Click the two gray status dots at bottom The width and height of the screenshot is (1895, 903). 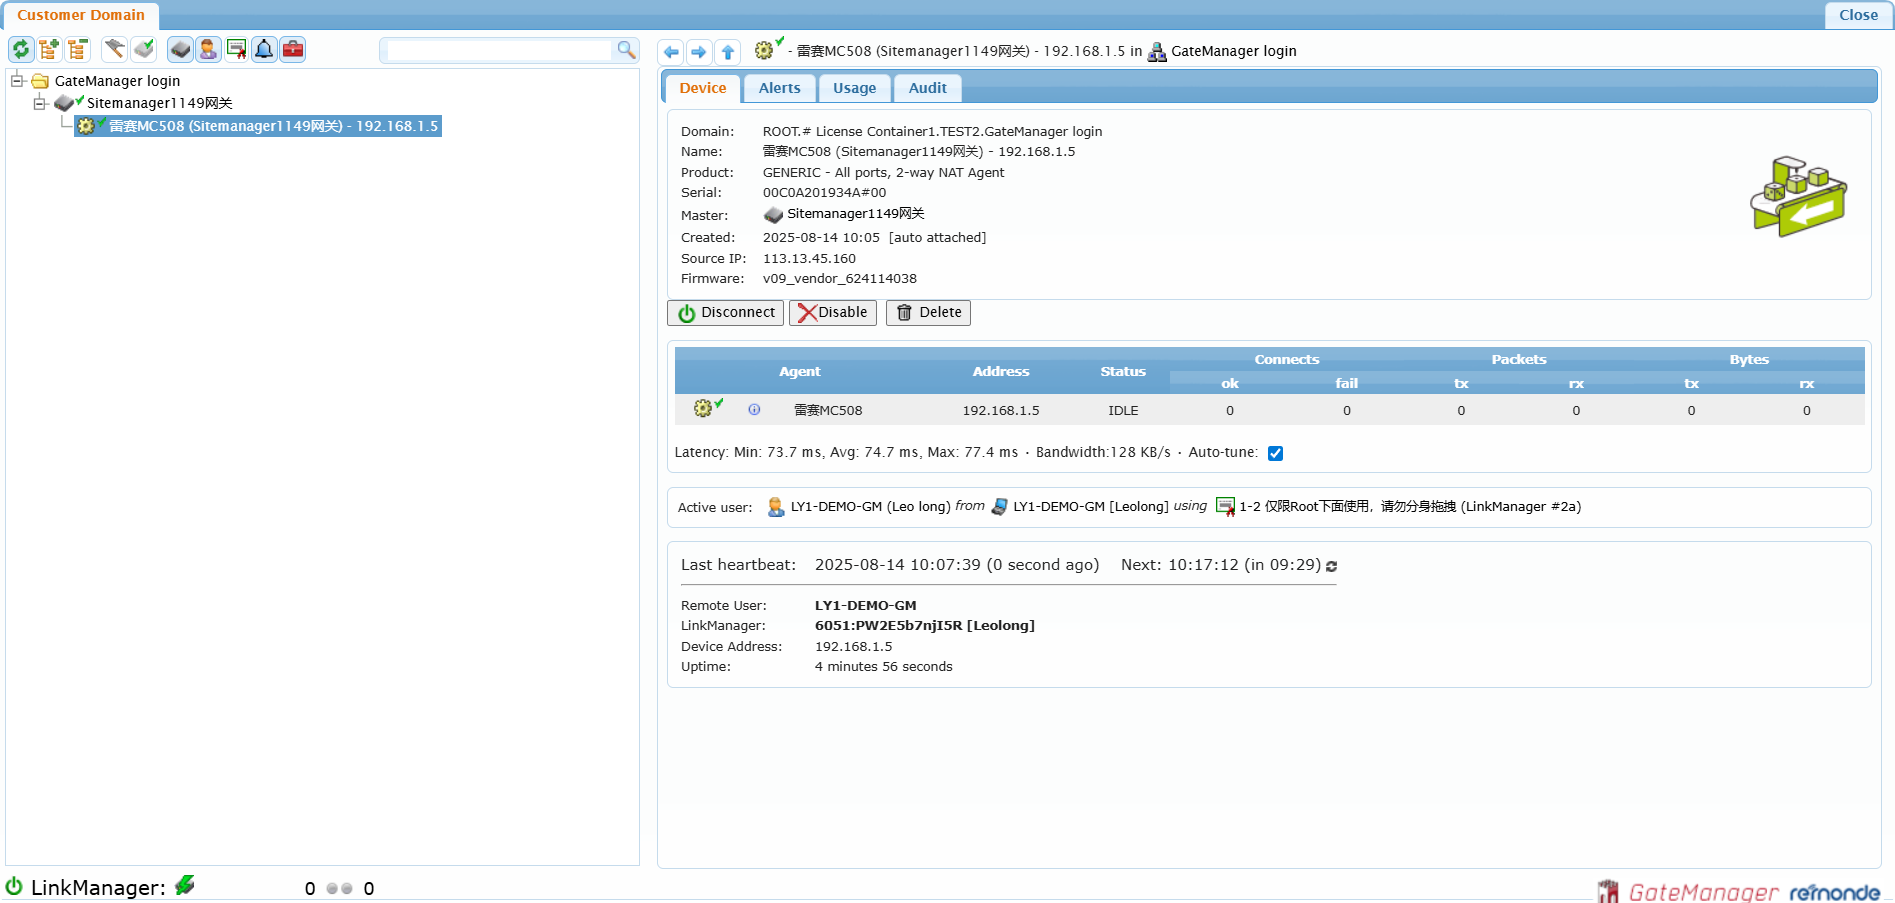click(x=340, y=888)
